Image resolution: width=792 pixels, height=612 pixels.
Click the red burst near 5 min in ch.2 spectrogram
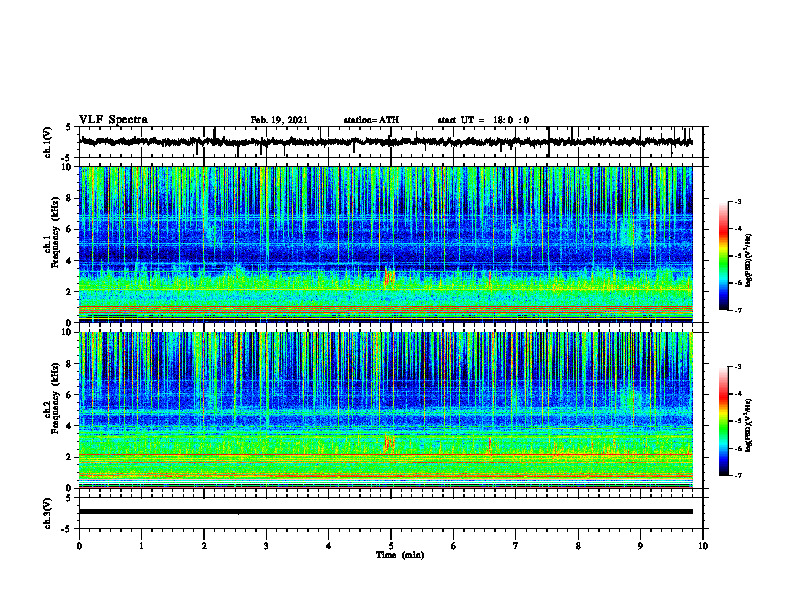[389, 443]
